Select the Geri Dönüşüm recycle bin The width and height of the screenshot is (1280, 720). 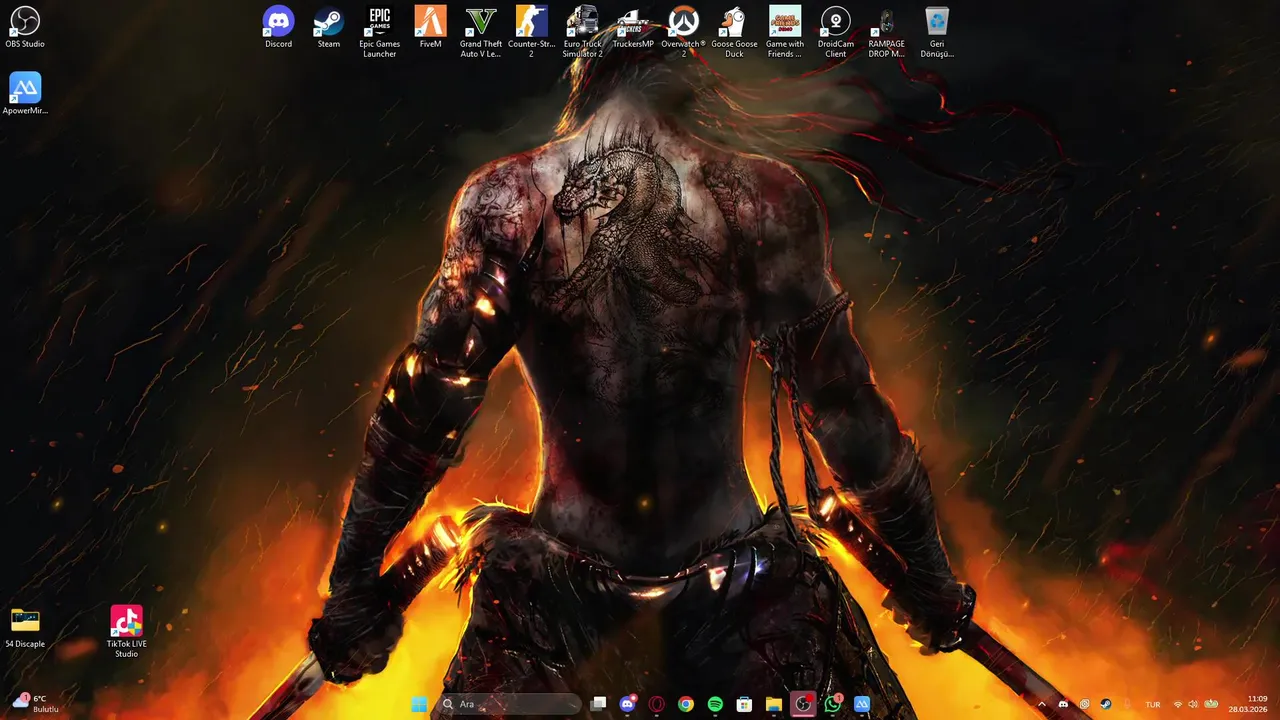(x=937, y=32)
